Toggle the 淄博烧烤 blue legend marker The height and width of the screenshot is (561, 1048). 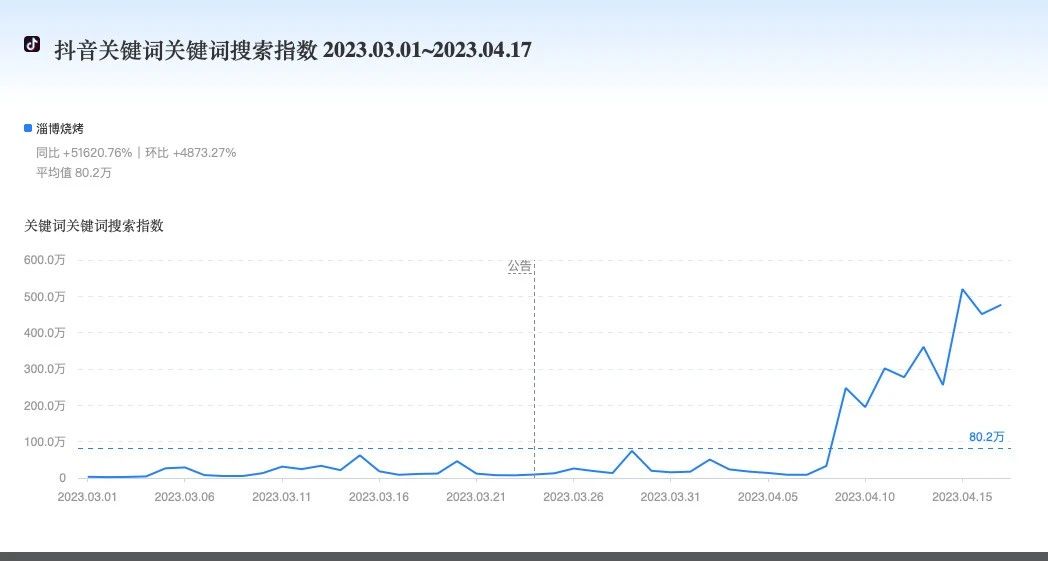pos(27,128)
